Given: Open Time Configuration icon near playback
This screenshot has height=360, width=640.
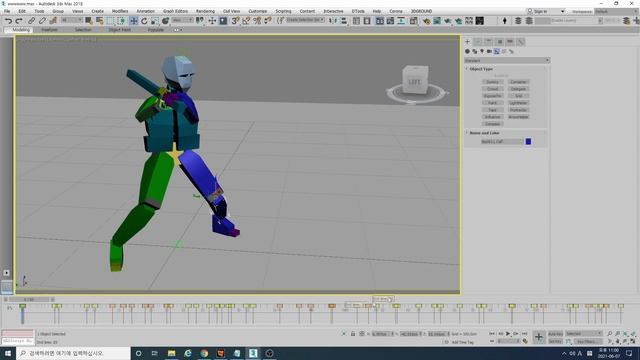Looking at the screenshot, I should click(x=525, y=341).
